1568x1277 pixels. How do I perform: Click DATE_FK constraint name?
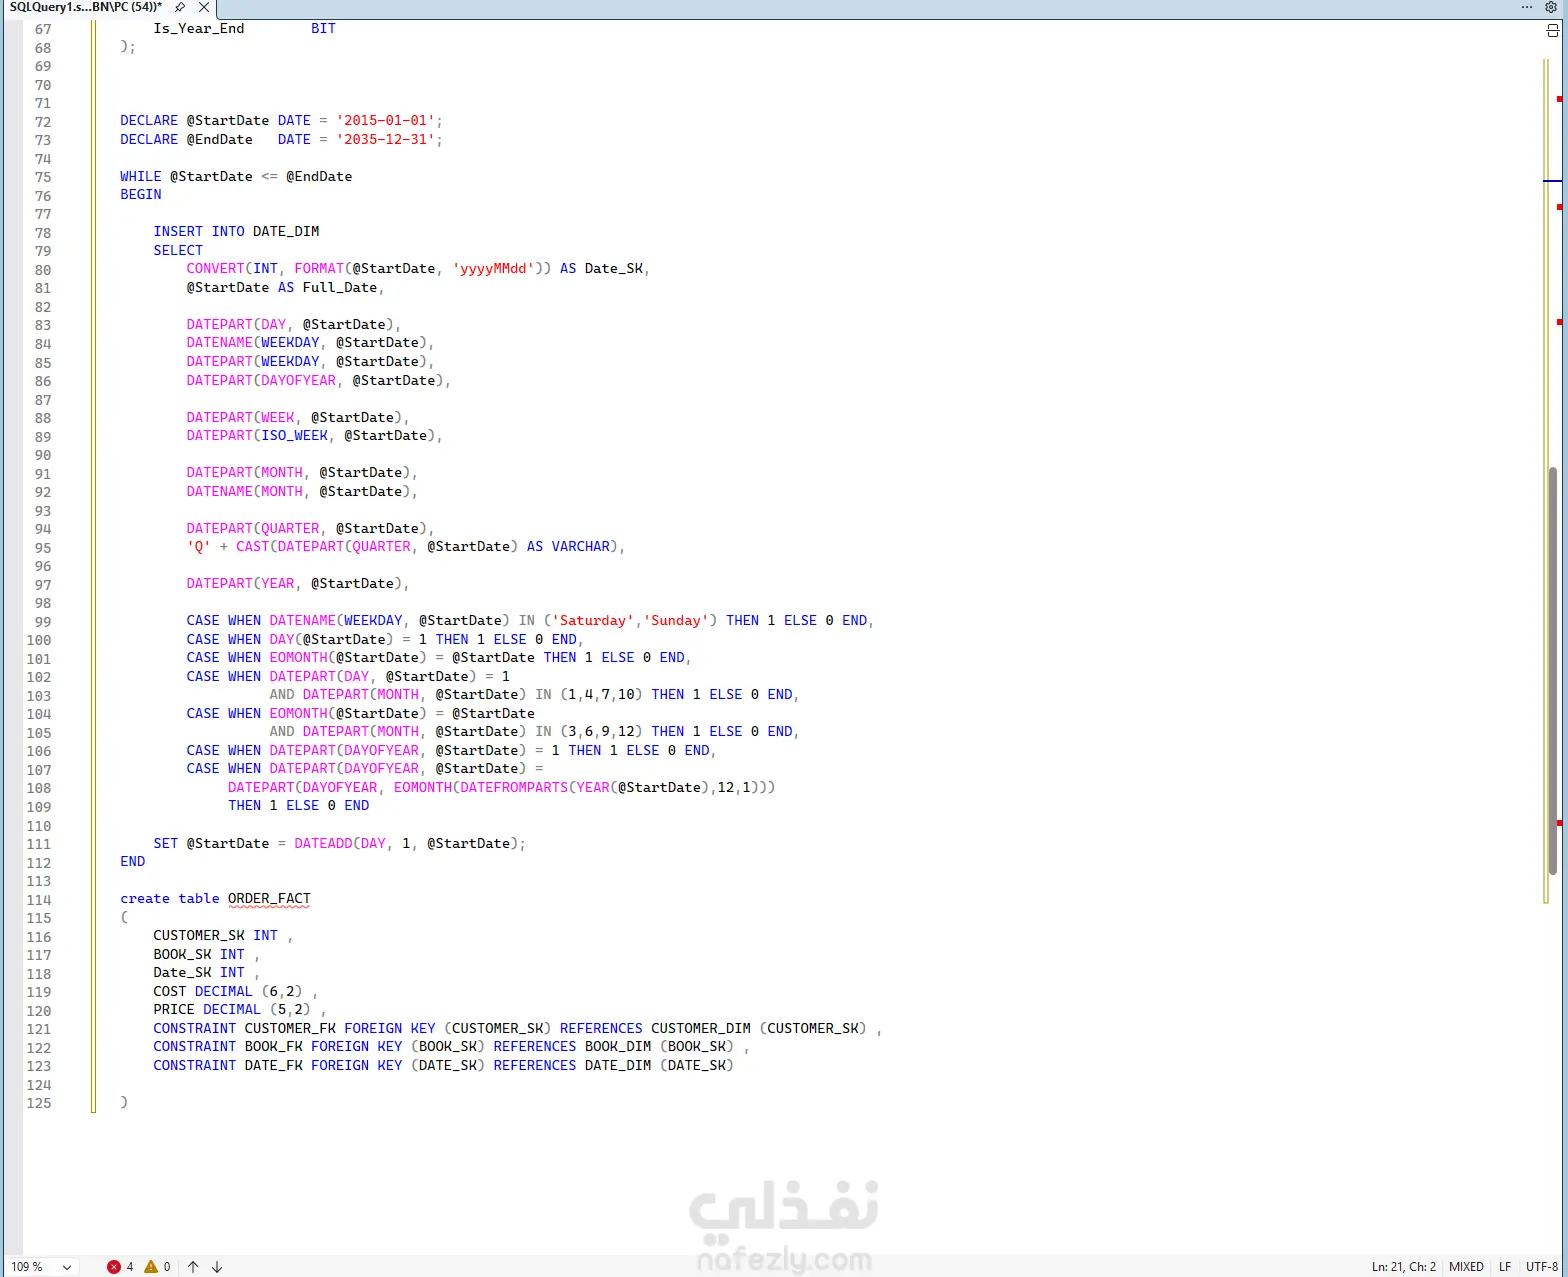(x=274, y=1065)
